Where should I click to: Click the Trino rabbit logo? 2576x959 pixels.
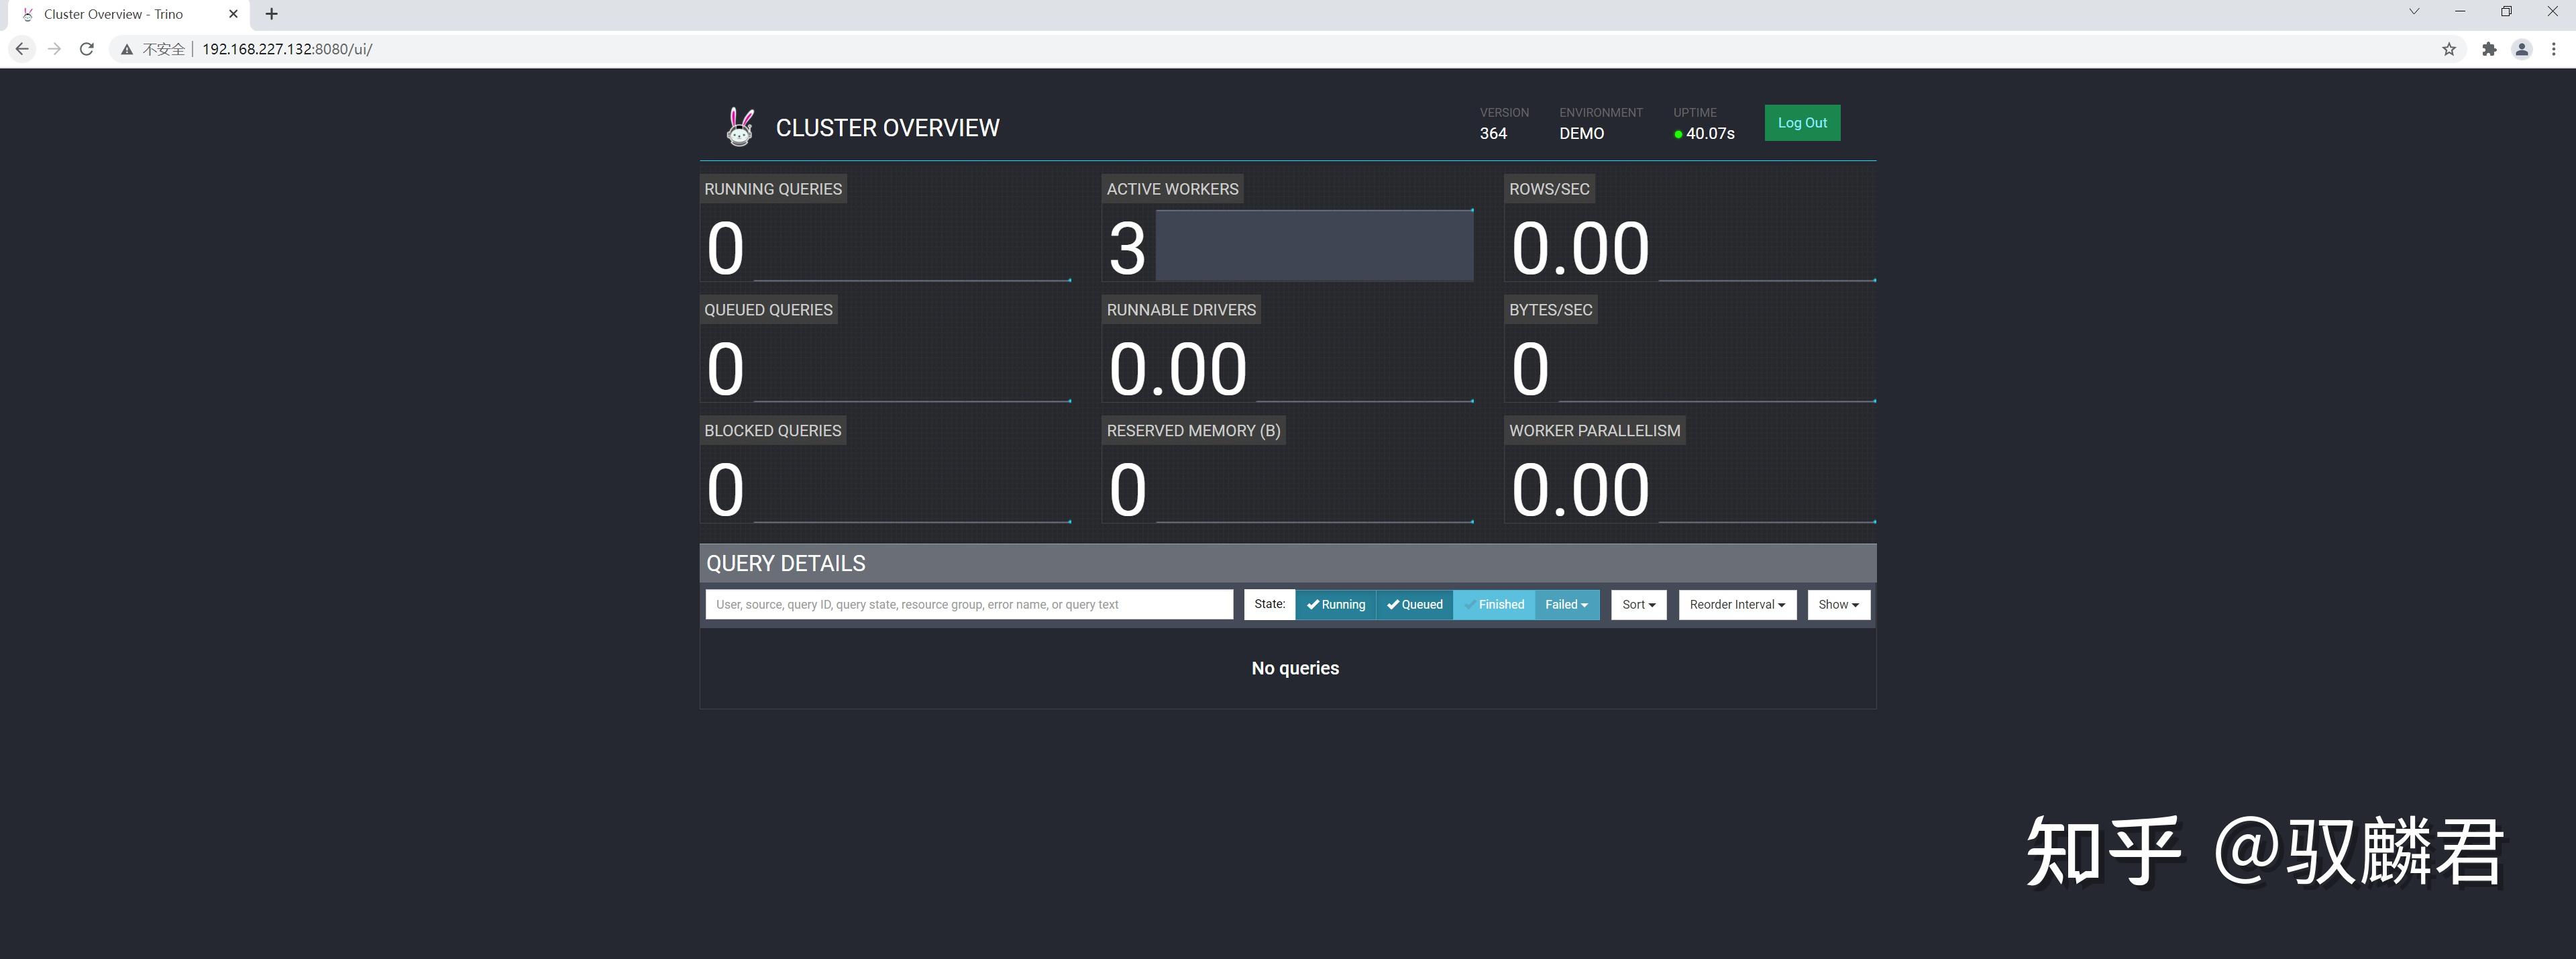740,127
